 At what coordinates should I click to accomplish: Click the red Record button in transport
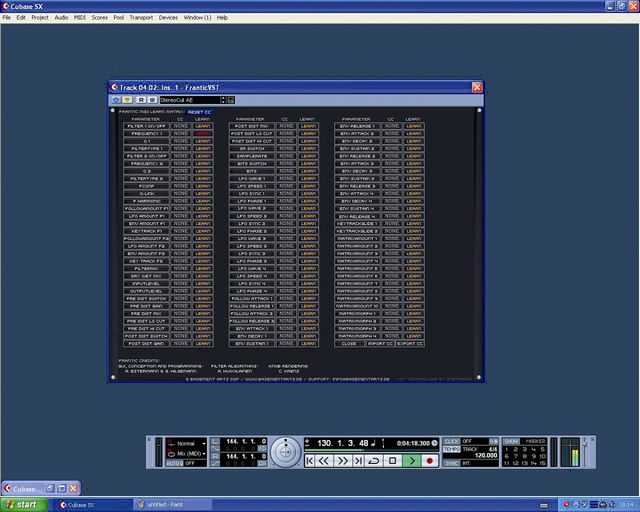click(x=429, y=461)
